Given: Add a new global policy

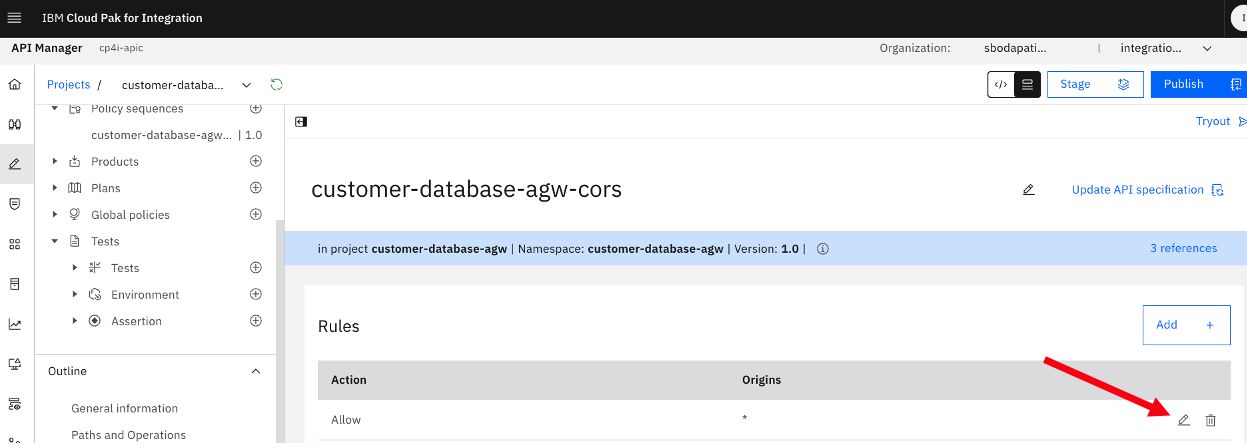Looking at the screenshot, I should coord(256,214).
